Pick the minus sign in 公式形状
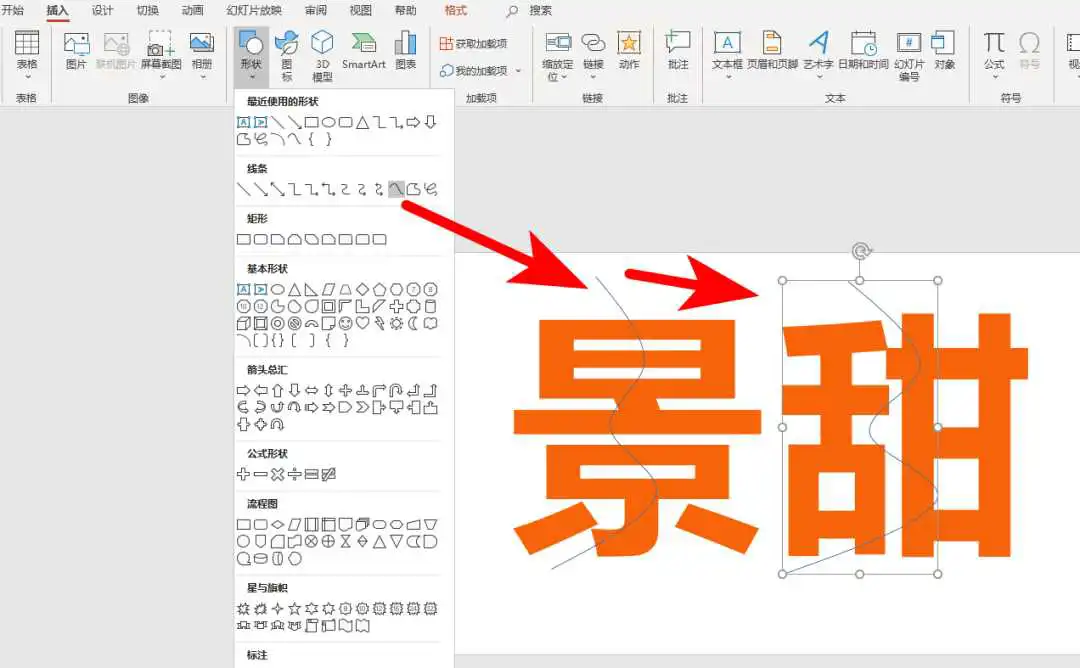Image resolution: width=1080 pixels, height=668 pixels. 260,474
